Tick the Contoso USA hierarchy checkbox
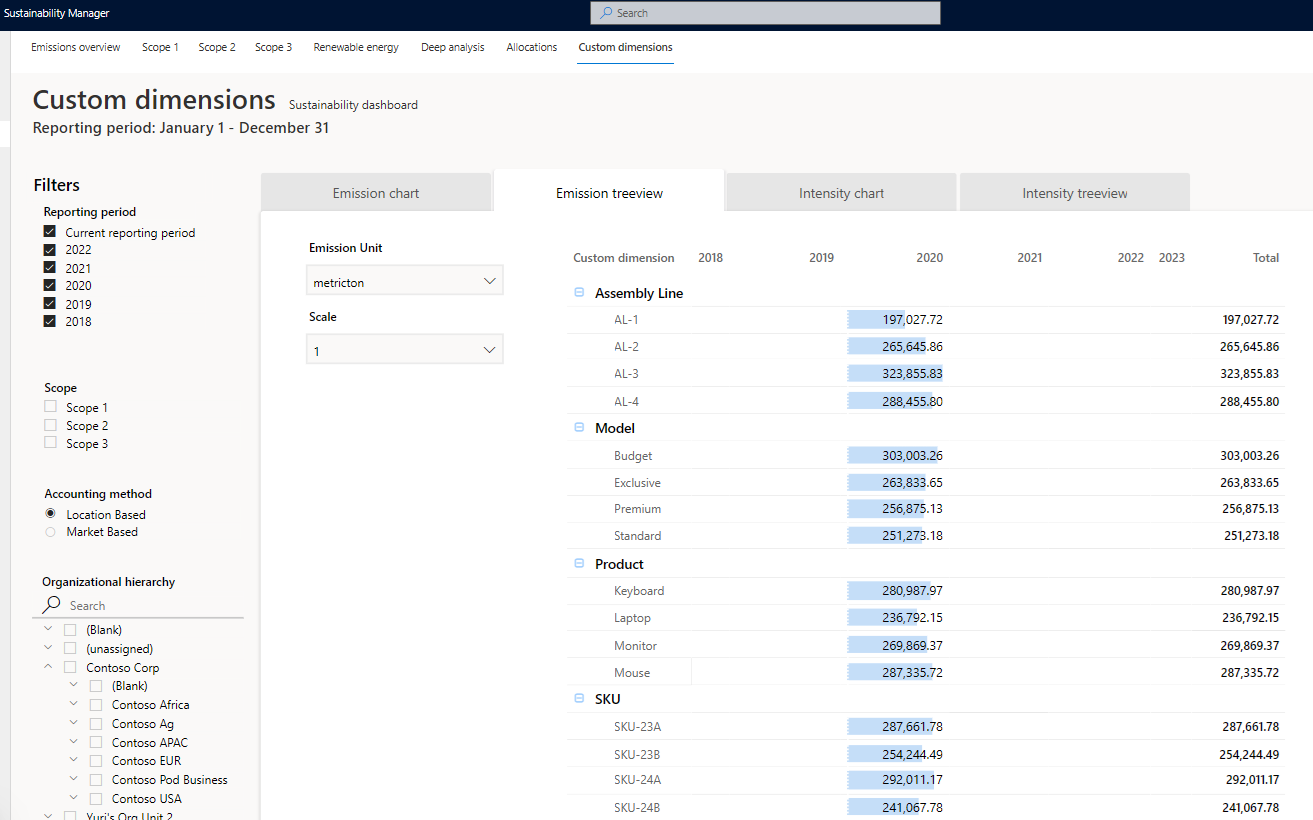The height and width of the screenshot is (820, 1313). (x=96, y=798)
